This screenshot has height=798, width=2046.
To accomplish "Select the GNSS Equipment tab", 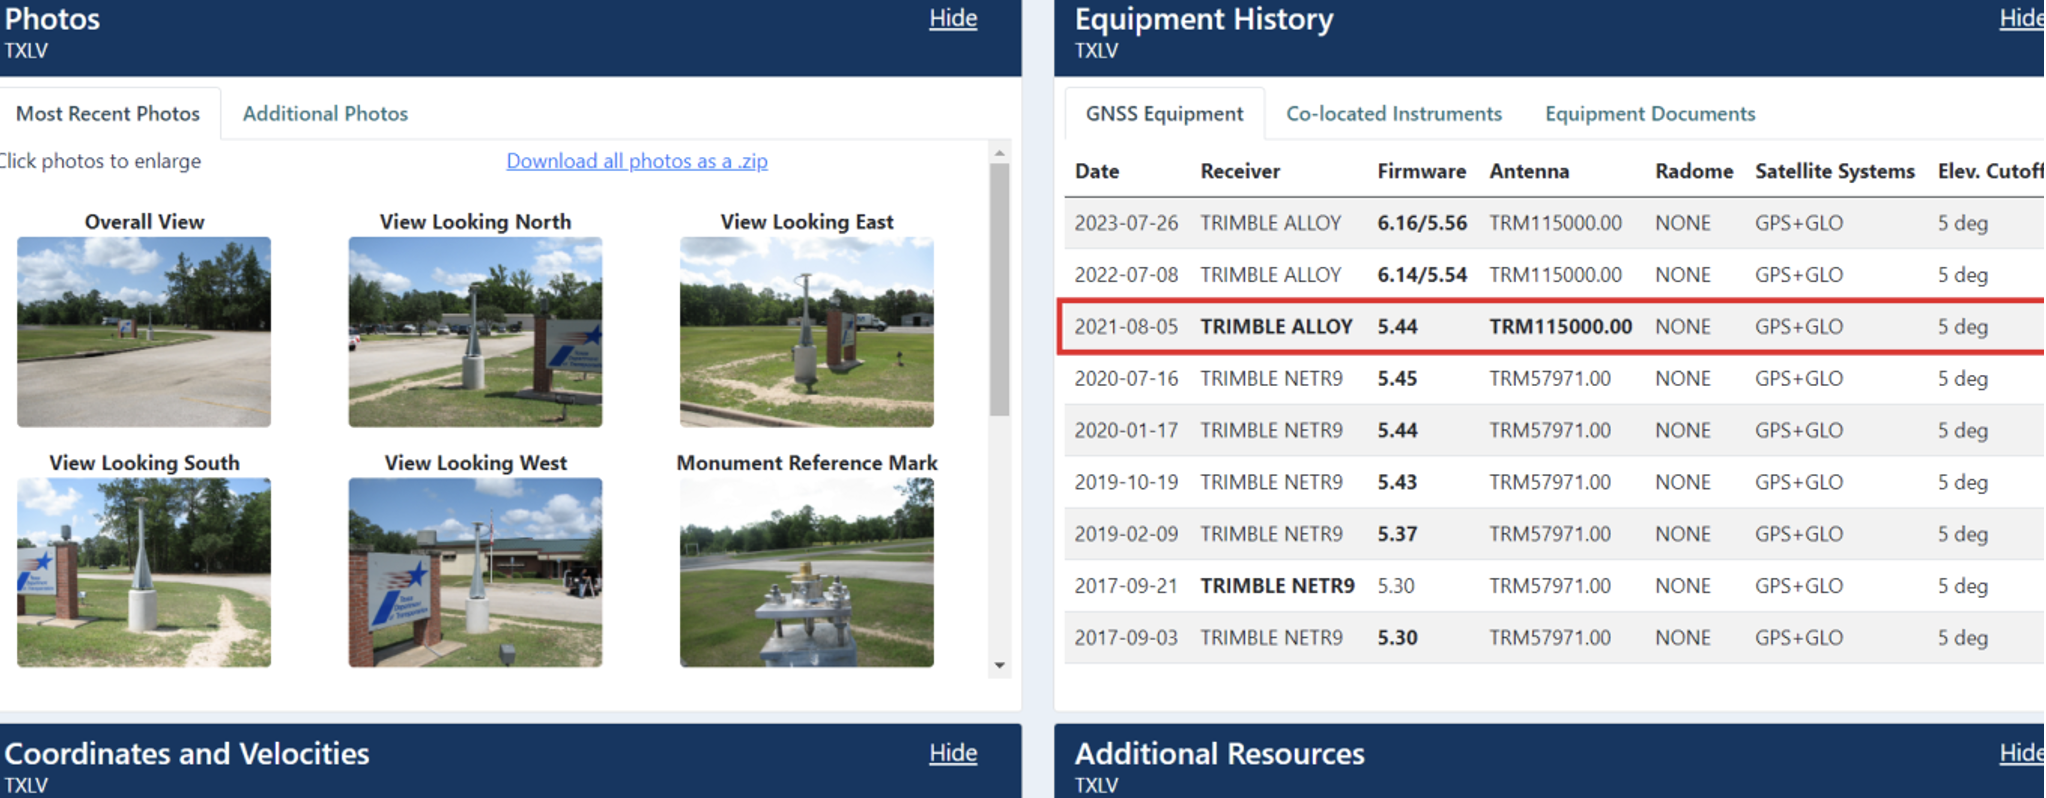I will tap(1164, 114).
